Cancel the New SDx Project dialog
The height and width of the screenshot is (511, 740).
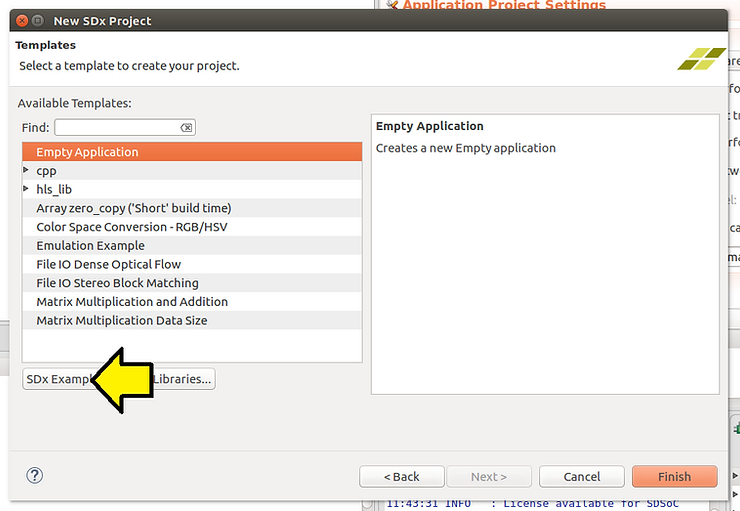click(x=581, y=476)
